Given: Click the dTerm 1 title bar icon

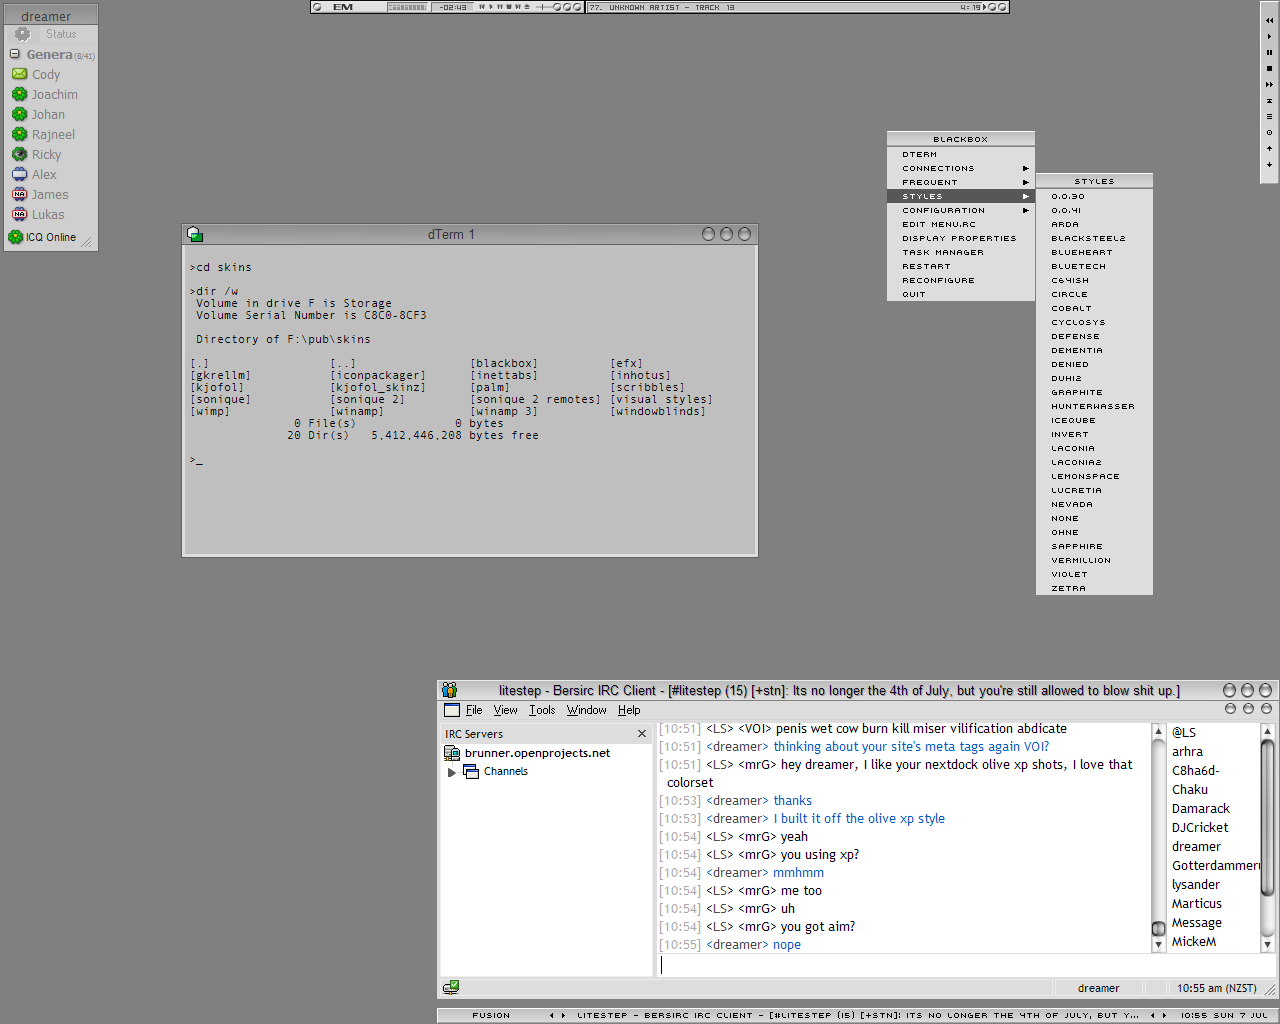Looking at the screenshot, I should pyautogui.click(x=195, y=234).
